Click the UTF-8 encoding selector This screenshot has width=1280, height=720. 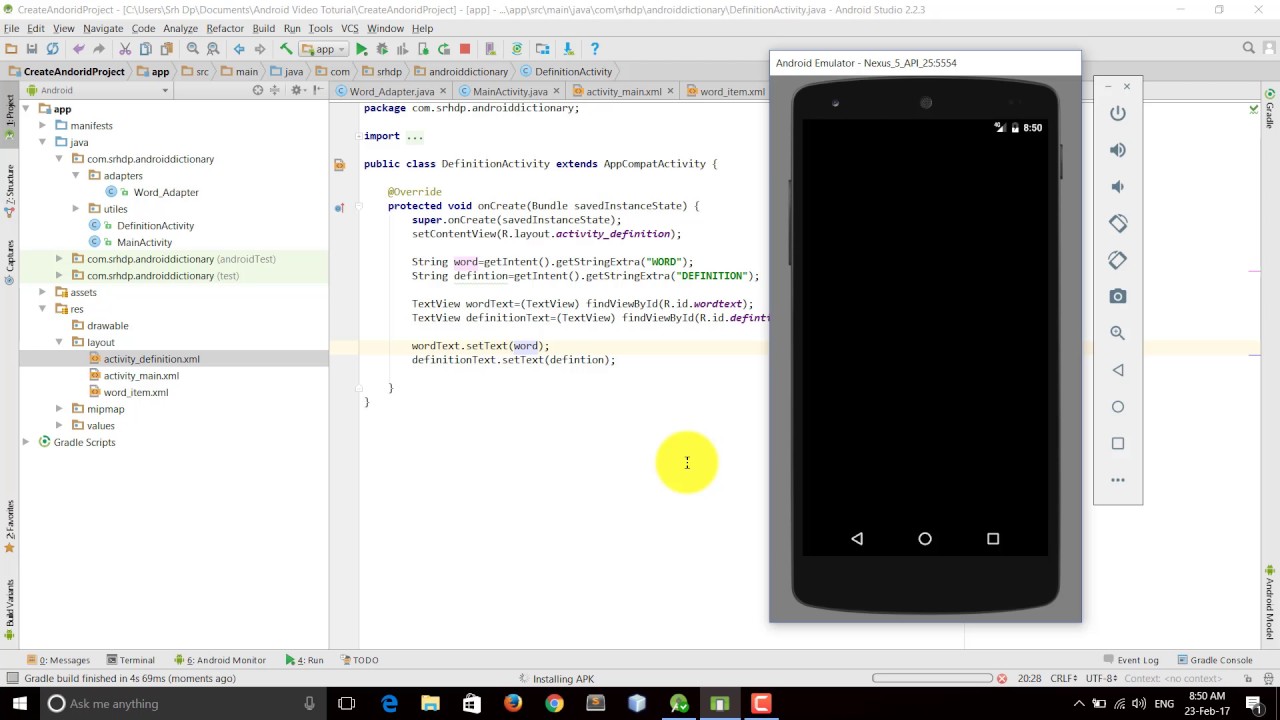pos(1104,678)
